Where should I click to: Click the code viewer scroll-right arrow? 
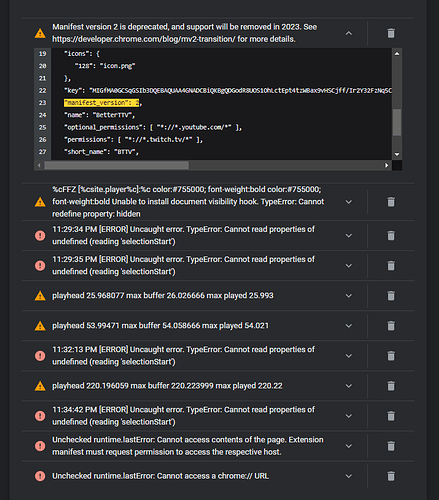coord(387,165)
